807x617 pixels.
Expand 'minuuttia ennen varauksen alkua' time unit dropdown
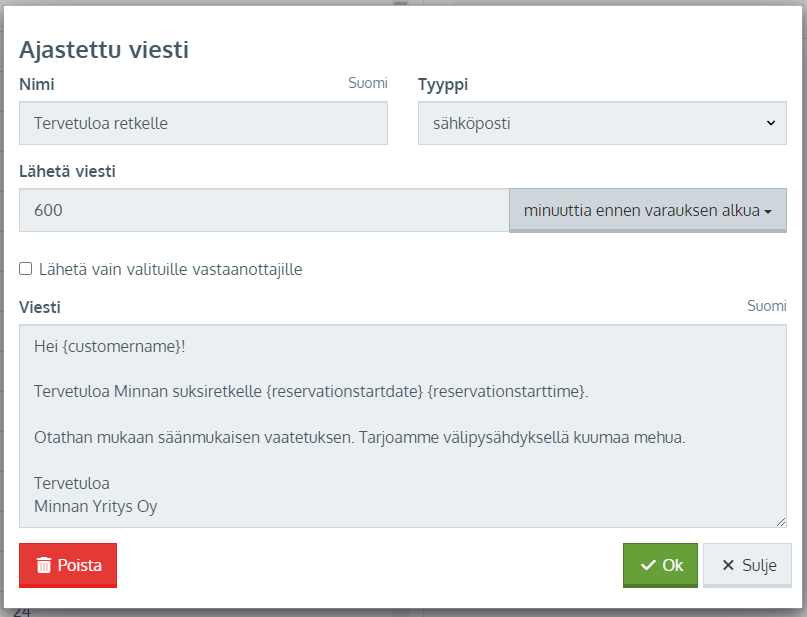click(x=647, y=210)
